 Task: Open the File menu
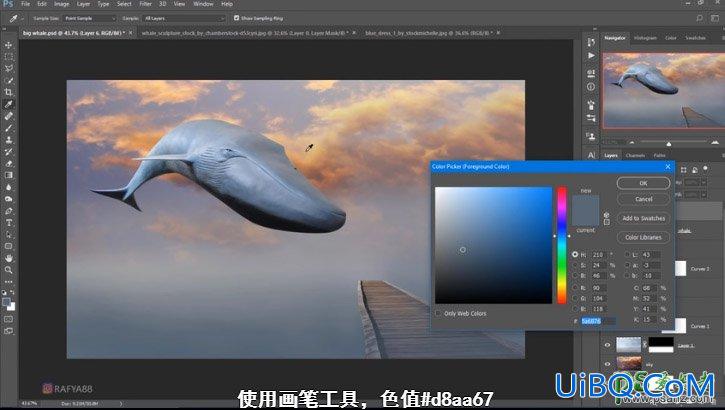point(25,4)
